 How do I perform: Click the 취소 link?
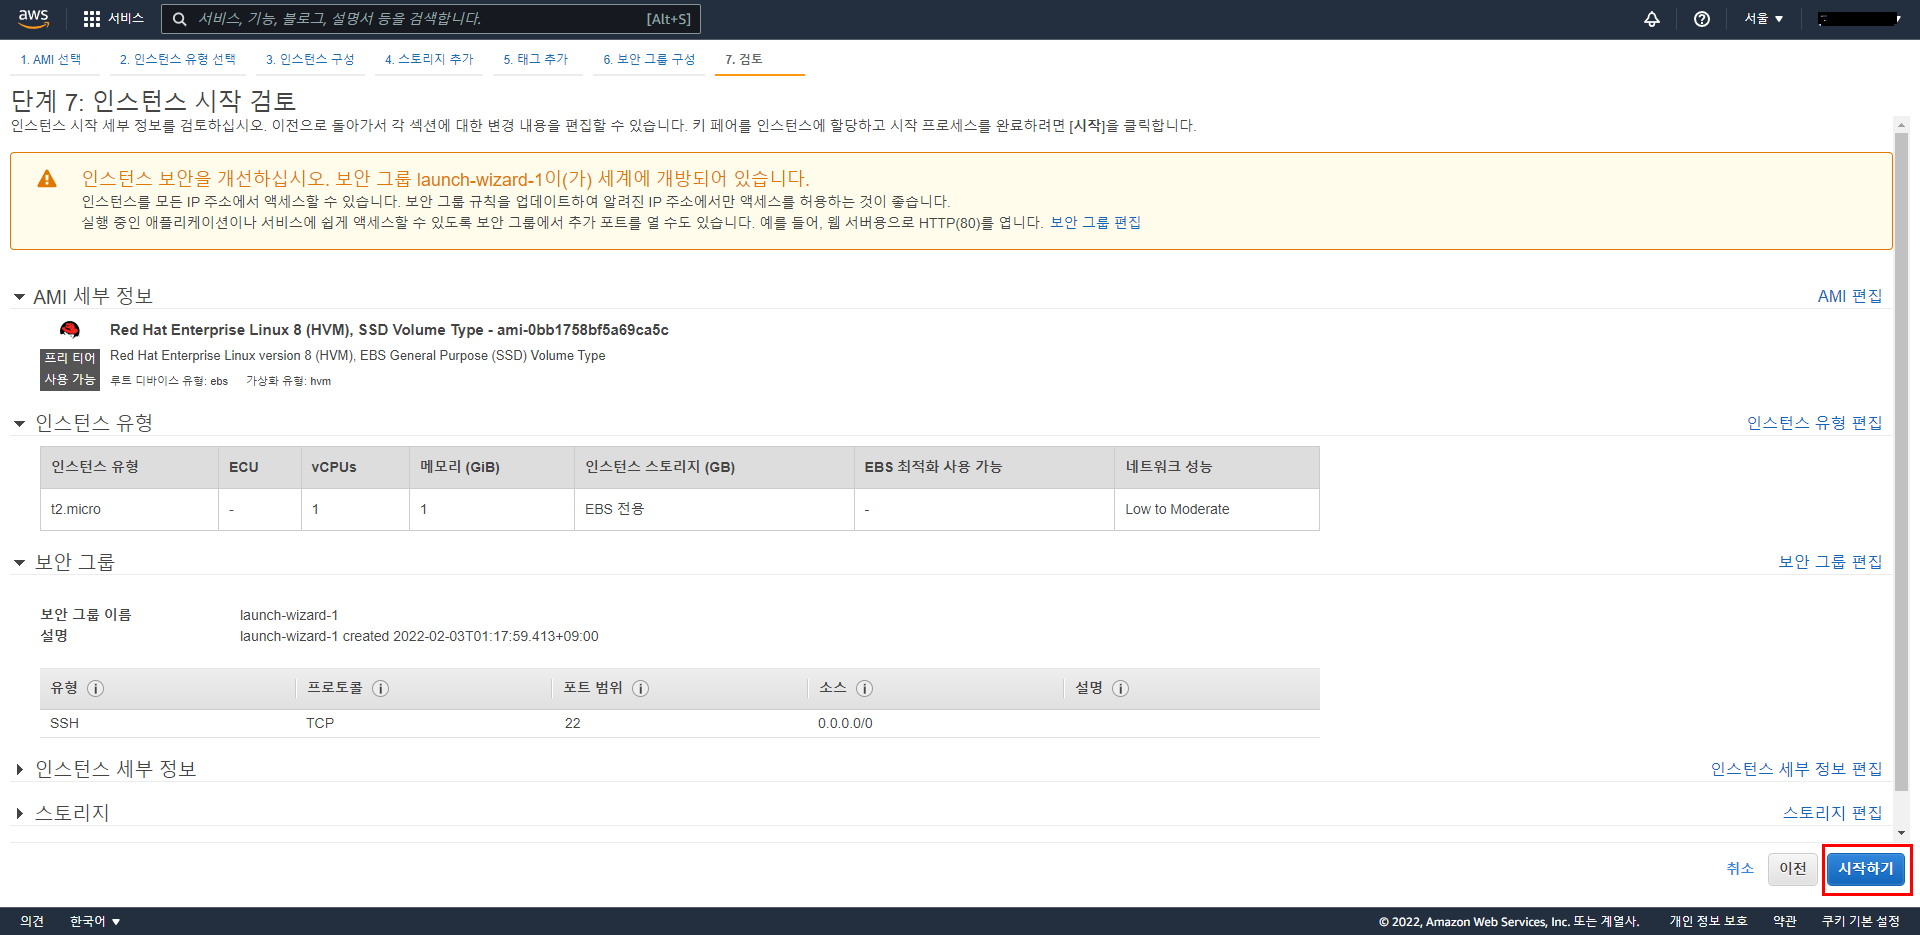coord(1740,868)
